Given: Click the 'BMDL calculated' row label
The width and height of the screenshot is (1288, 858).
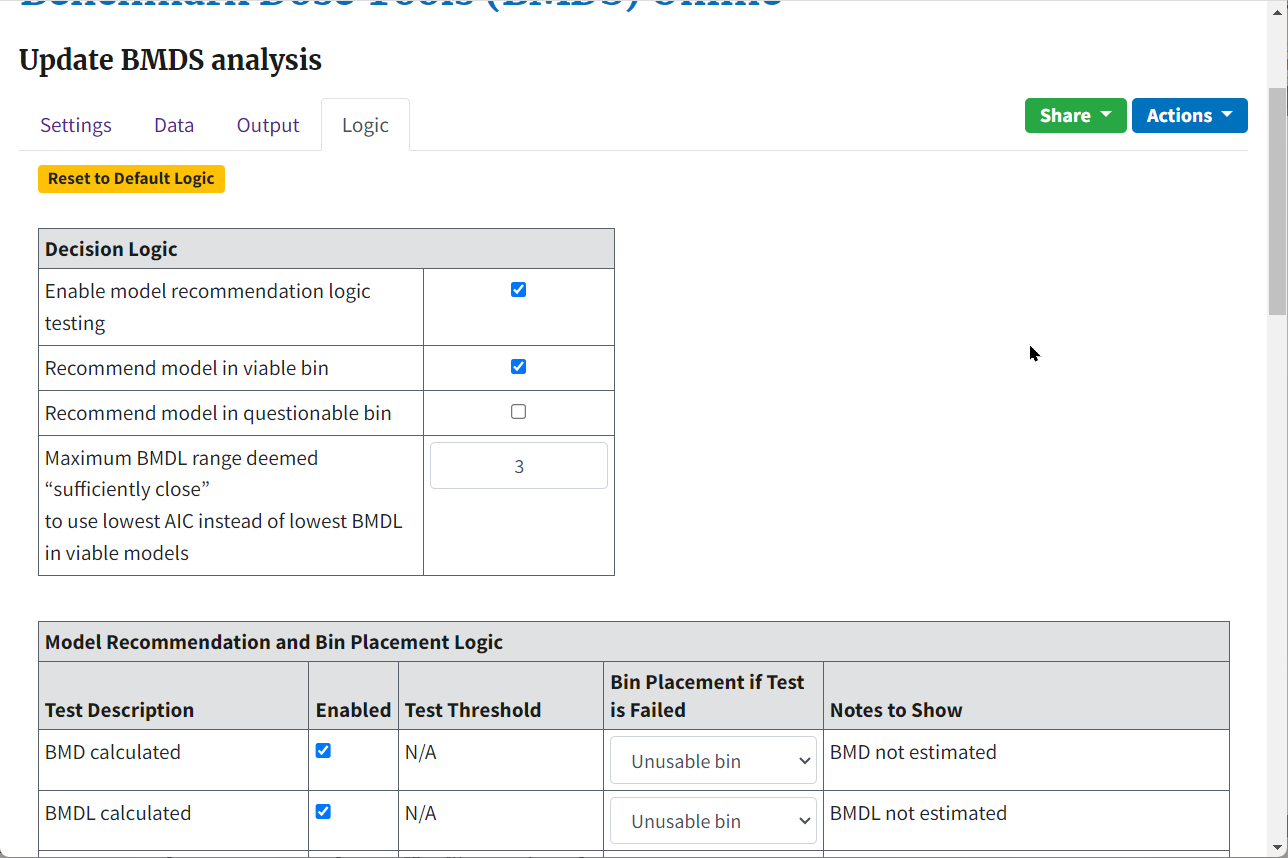Looking at the screenshot, I should point(118,813).
